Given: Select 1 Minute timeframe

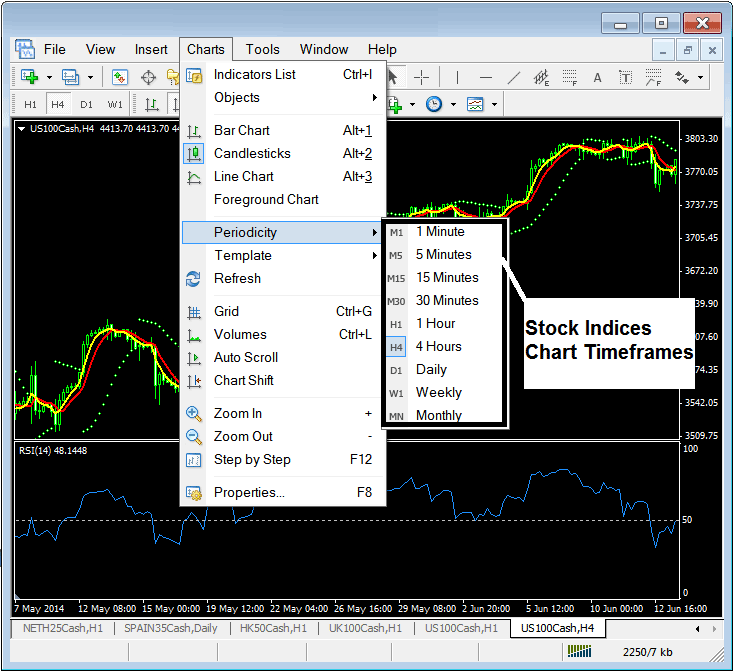Looking at the screenshot, I should click(443, 231).
